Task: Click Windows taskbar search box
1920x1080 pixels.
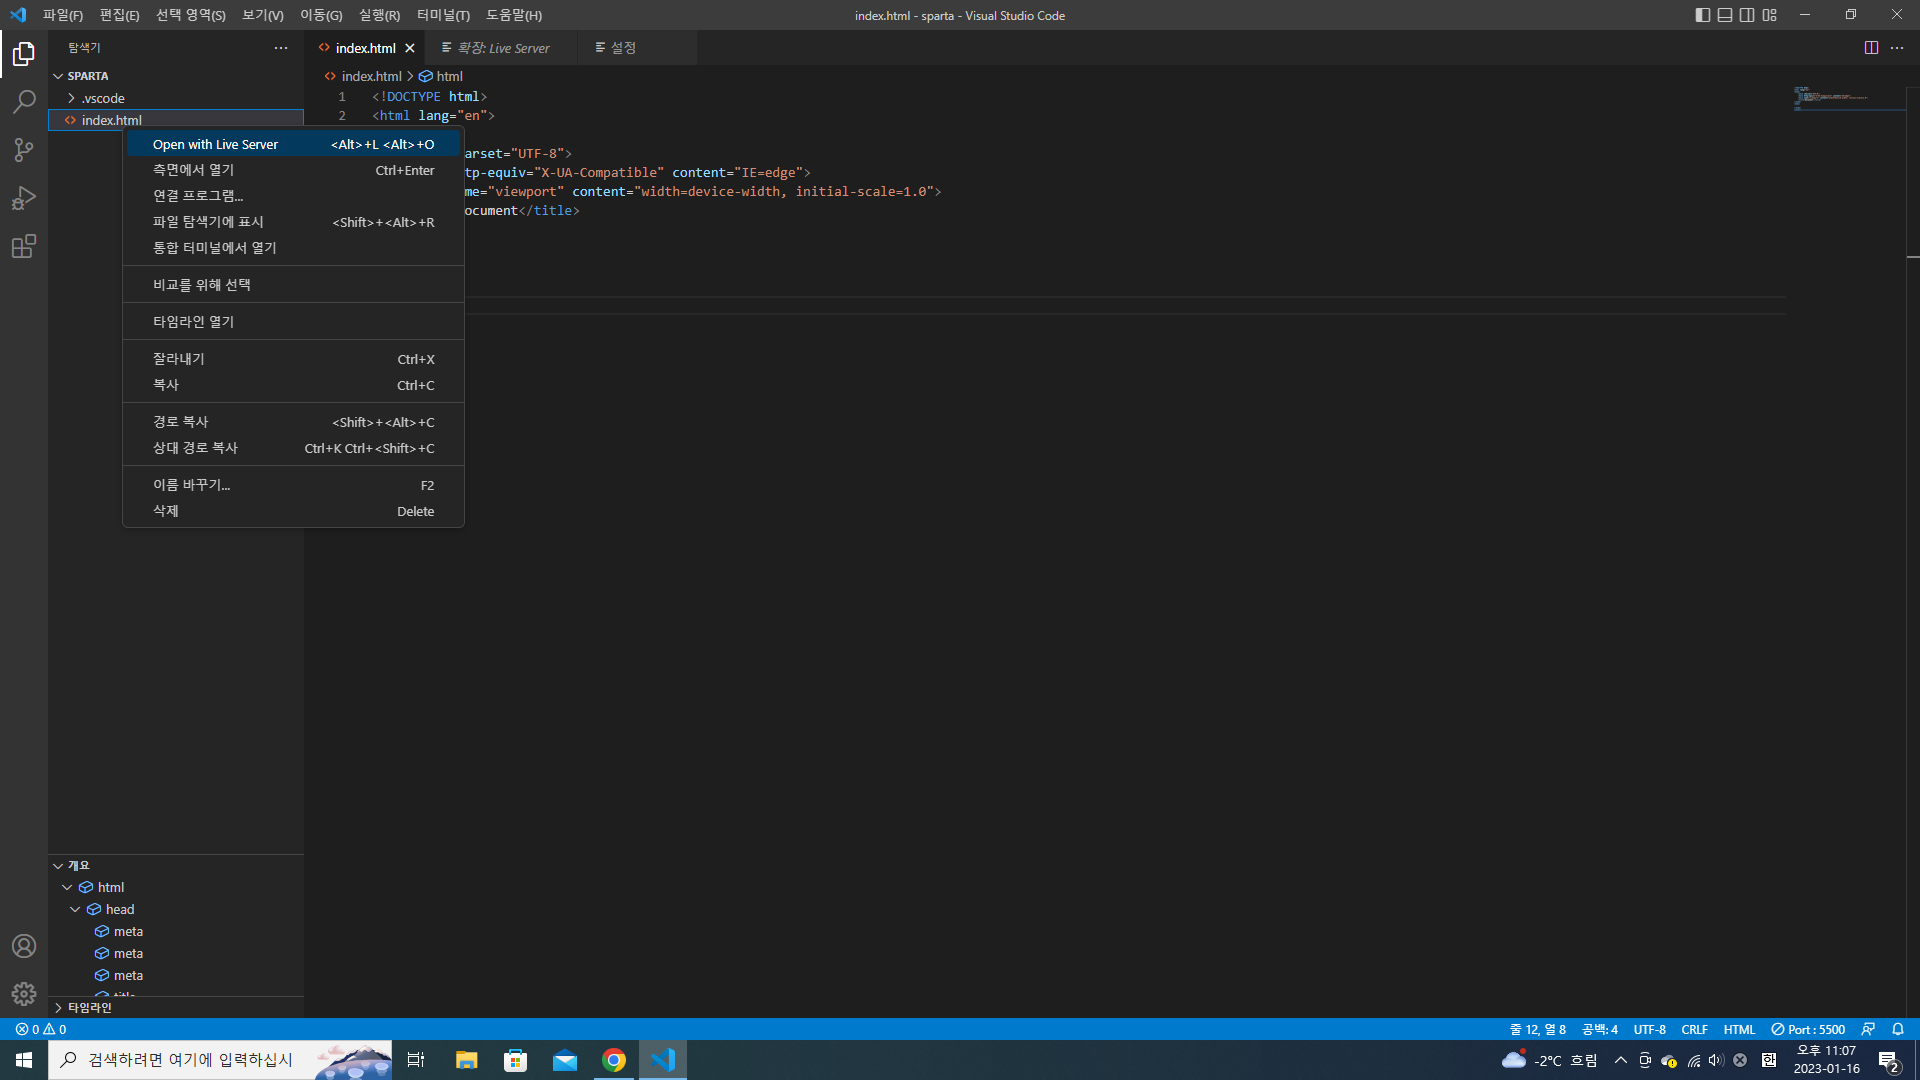Action: tap(220, 1060)
